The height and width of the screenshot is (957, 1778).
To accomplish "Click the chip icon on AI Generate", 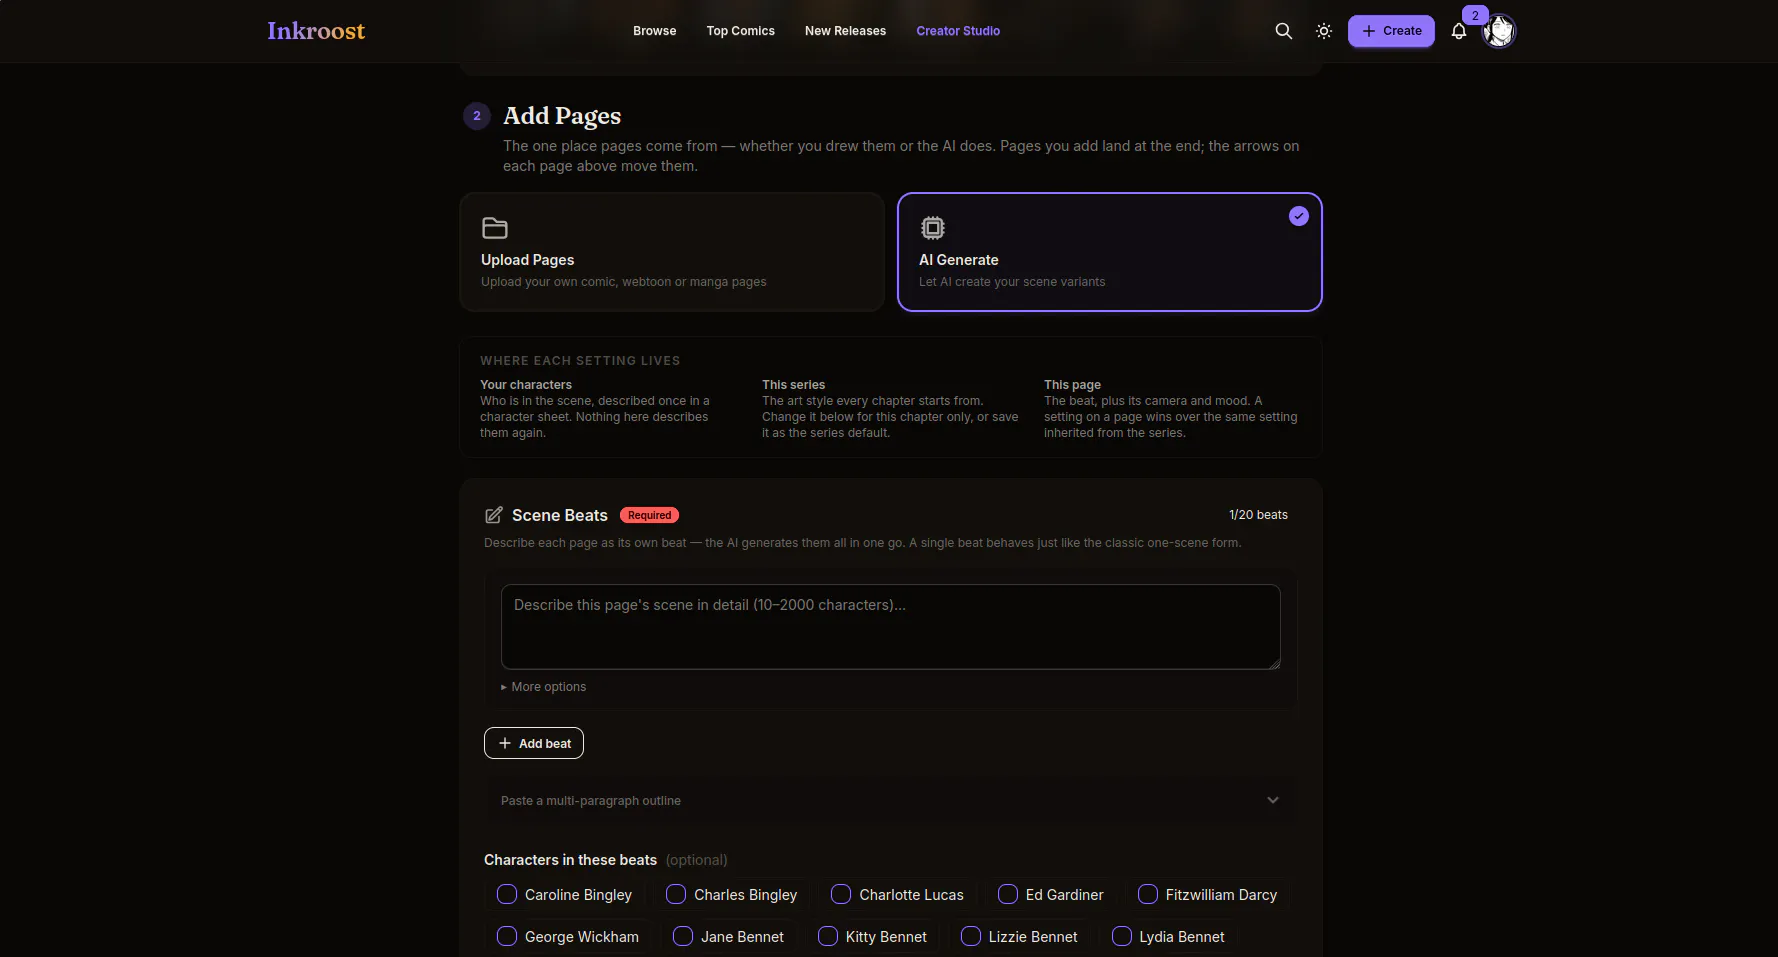I will click(932, 228).
